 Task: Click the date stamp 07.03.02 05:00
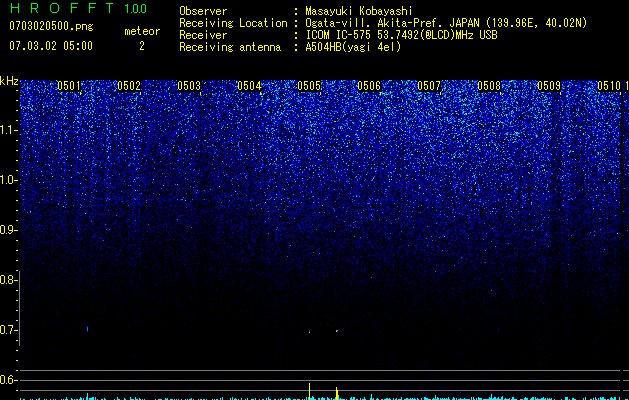pyautogui.click(x=51, y=46)
